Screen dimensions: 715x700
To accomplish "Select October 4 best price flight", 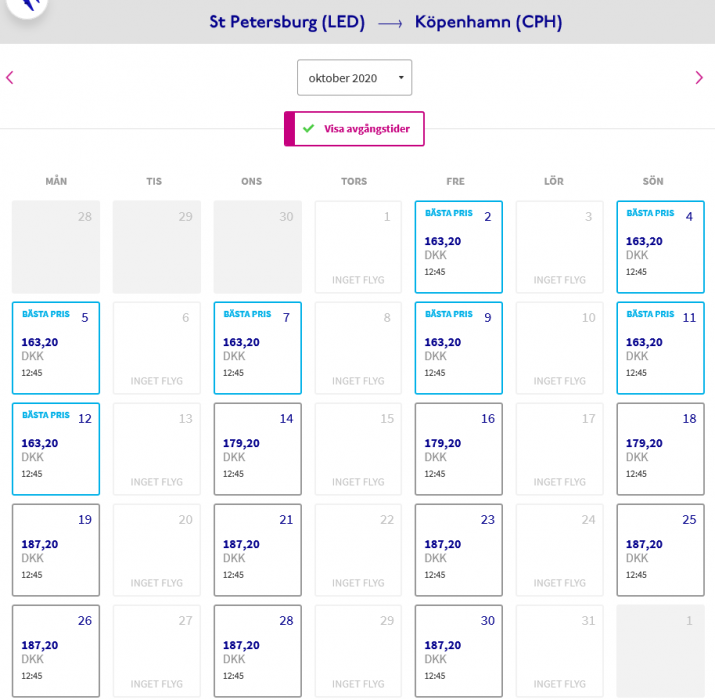I will (660, 247).
